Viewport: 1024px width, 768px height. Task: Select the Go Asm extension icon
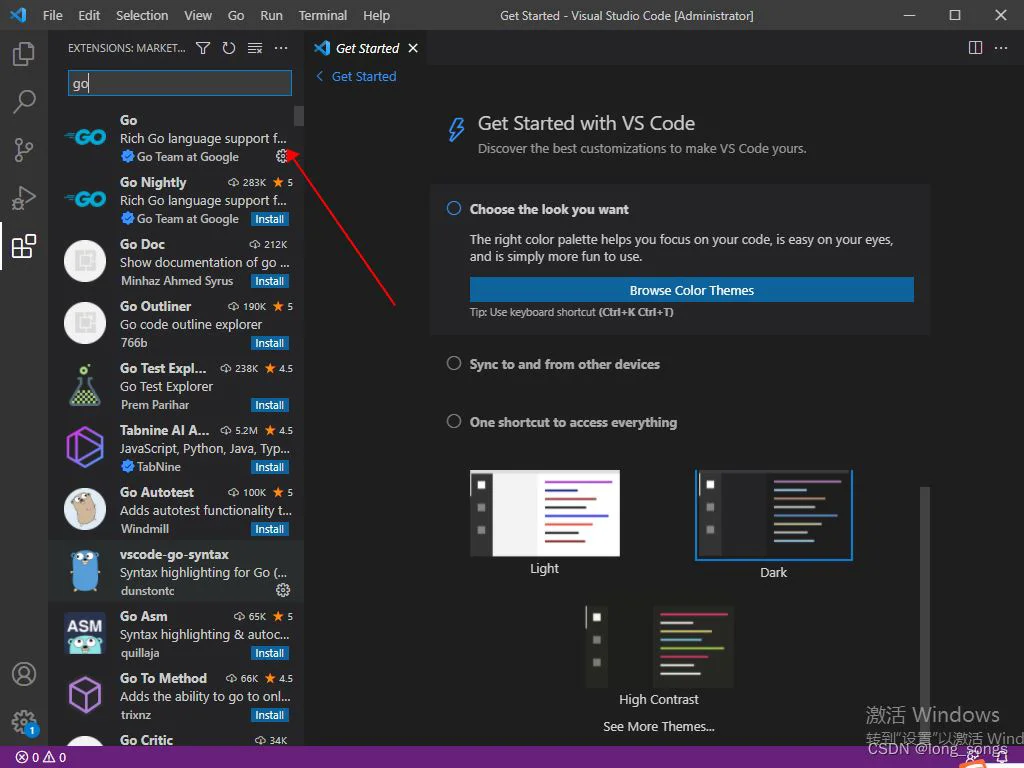[85, 633]
